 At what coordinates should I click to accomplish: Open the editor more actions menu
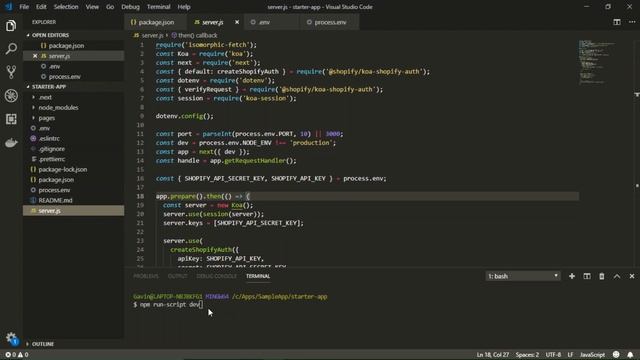(x=631, y=22)
